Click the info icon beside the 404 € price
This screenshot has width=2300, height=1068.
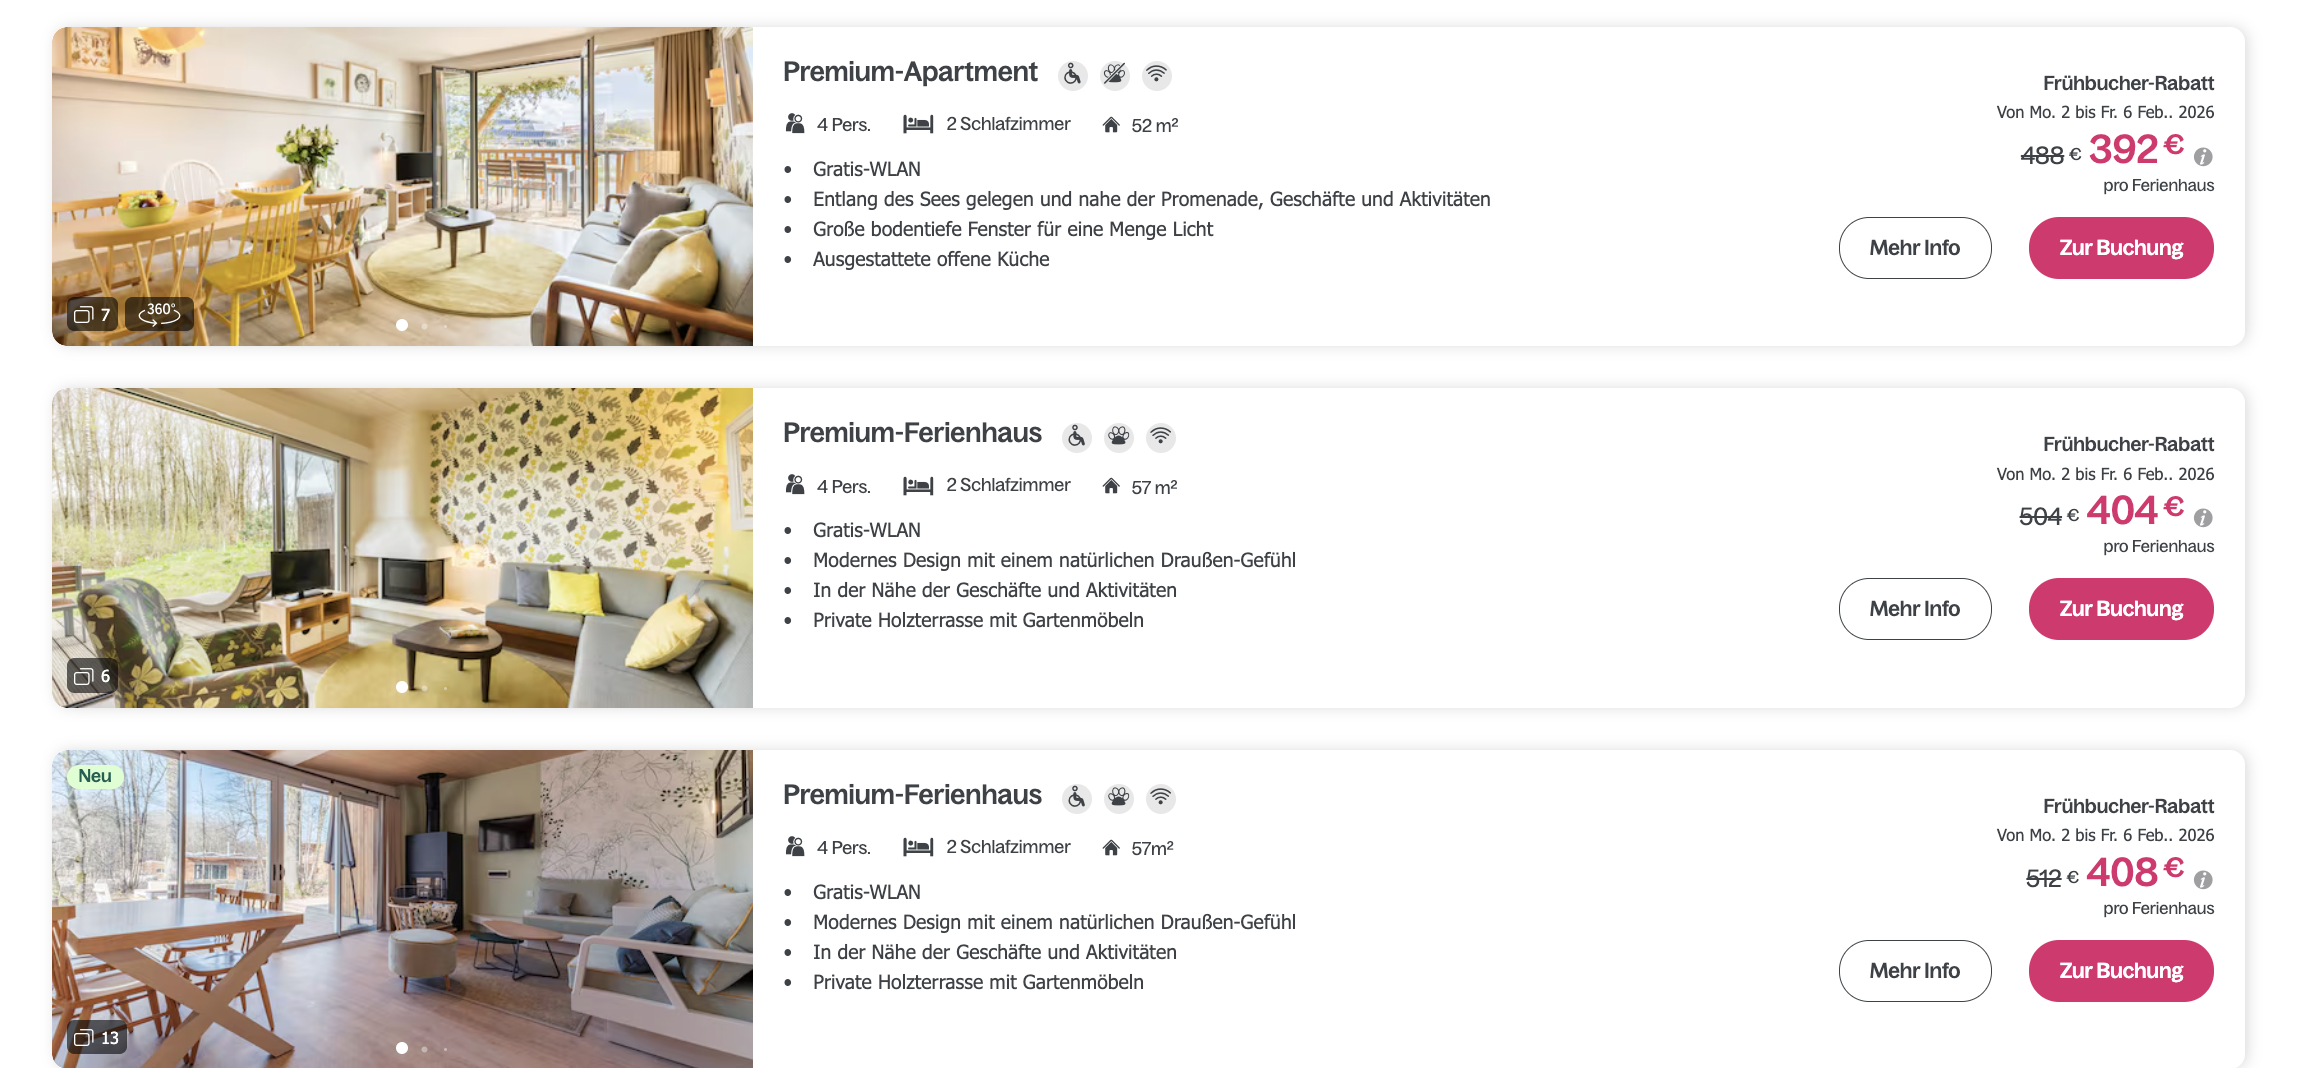[x=2203, y=518]
